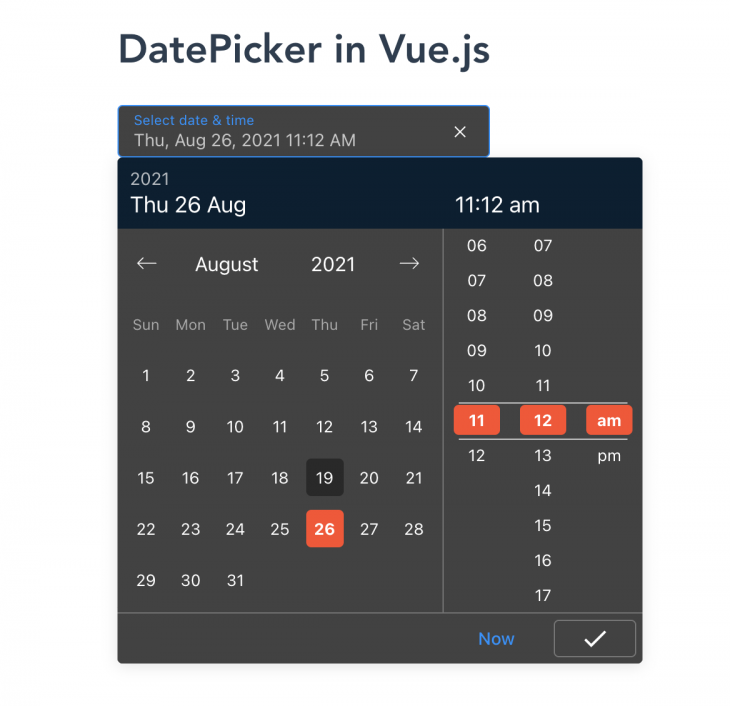Open the Thu 26 Aug header date

click(188, 205)
